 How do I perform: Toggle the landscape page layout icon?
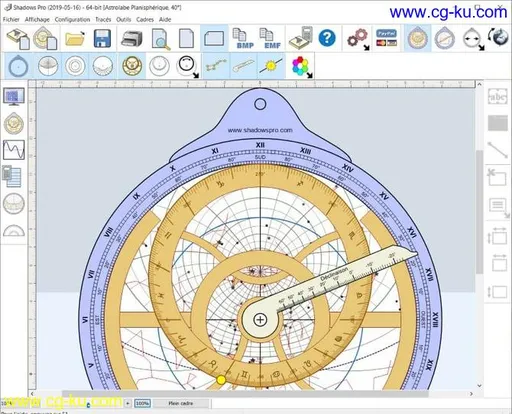pyautogui.click(x=214, y=39)
